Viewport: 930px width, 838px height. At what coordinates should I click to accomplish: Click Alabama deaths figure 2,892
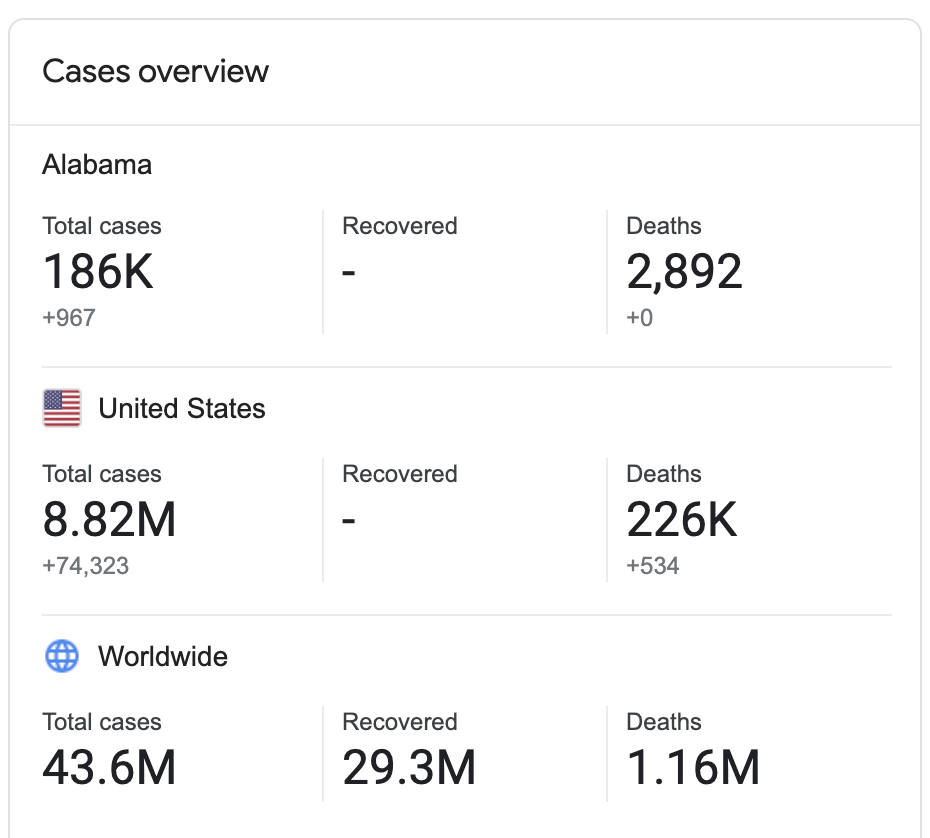684,272
